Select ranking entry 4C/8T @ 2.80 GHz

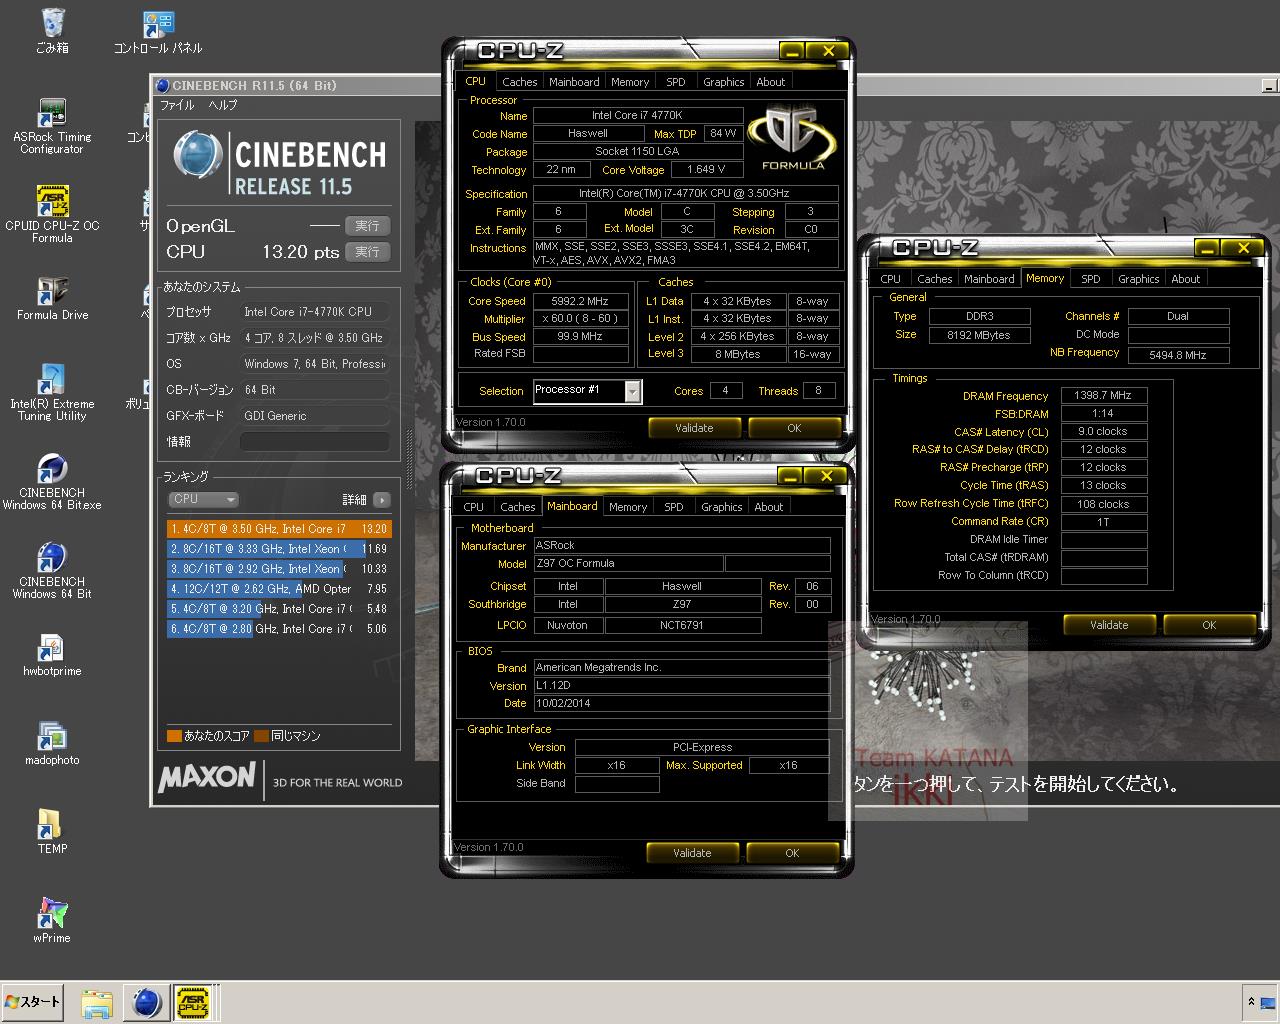(x=279, y=628)
